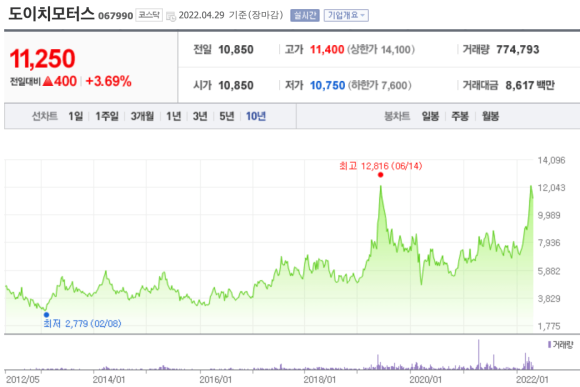The width and height of the screenshot is (580, 387).
Task: Click the change rate +3.69%
Action: (108, 81)
